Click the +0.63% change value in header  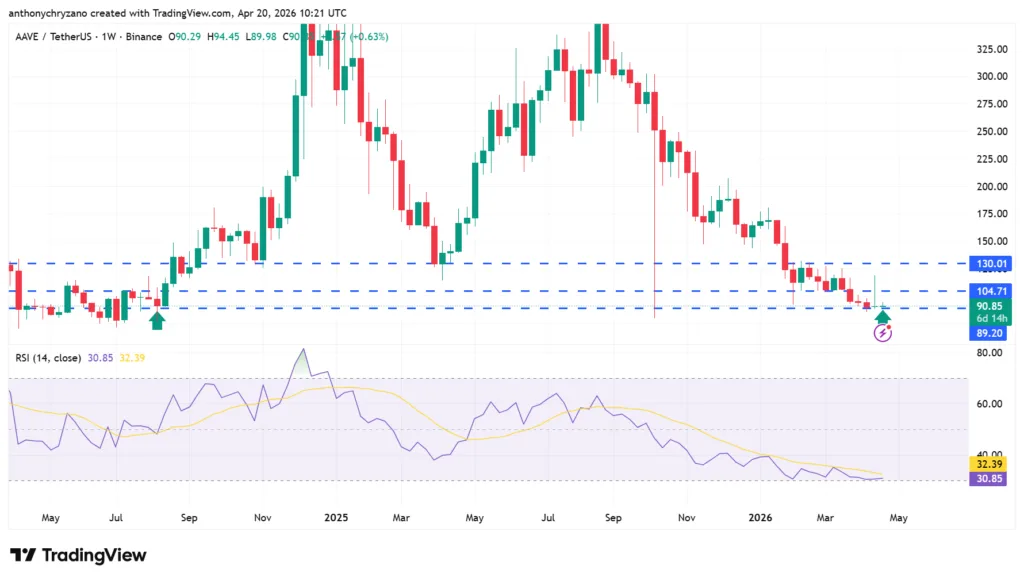[x=368, y=37]
